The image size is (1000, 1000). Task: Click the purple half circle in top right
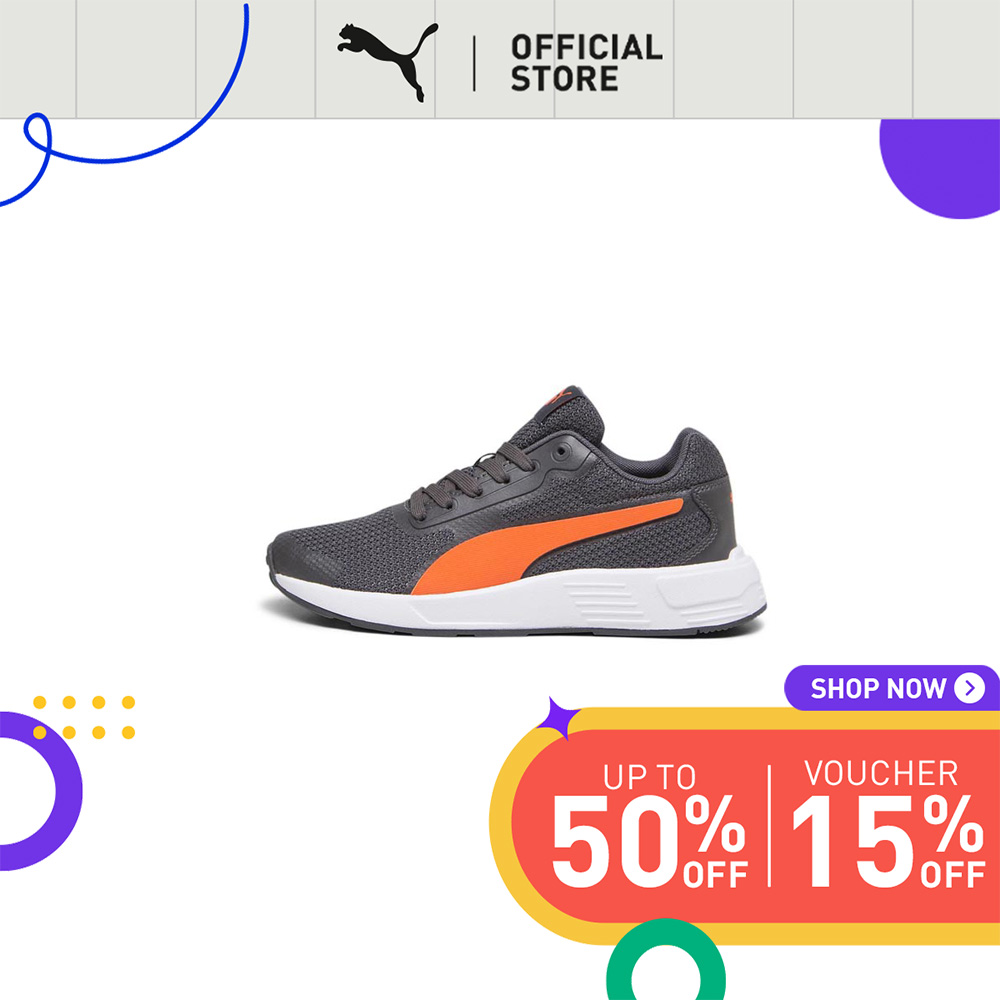point(940,168)
